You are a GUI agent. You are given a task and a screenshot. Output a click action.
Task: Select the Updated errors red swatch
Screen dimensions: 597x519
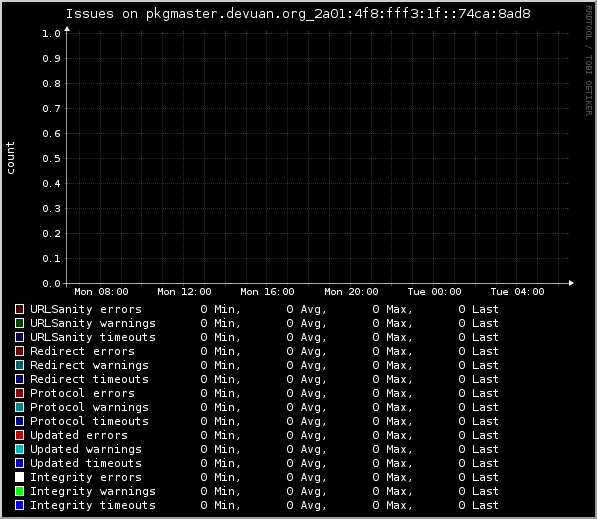coord(19,435)
